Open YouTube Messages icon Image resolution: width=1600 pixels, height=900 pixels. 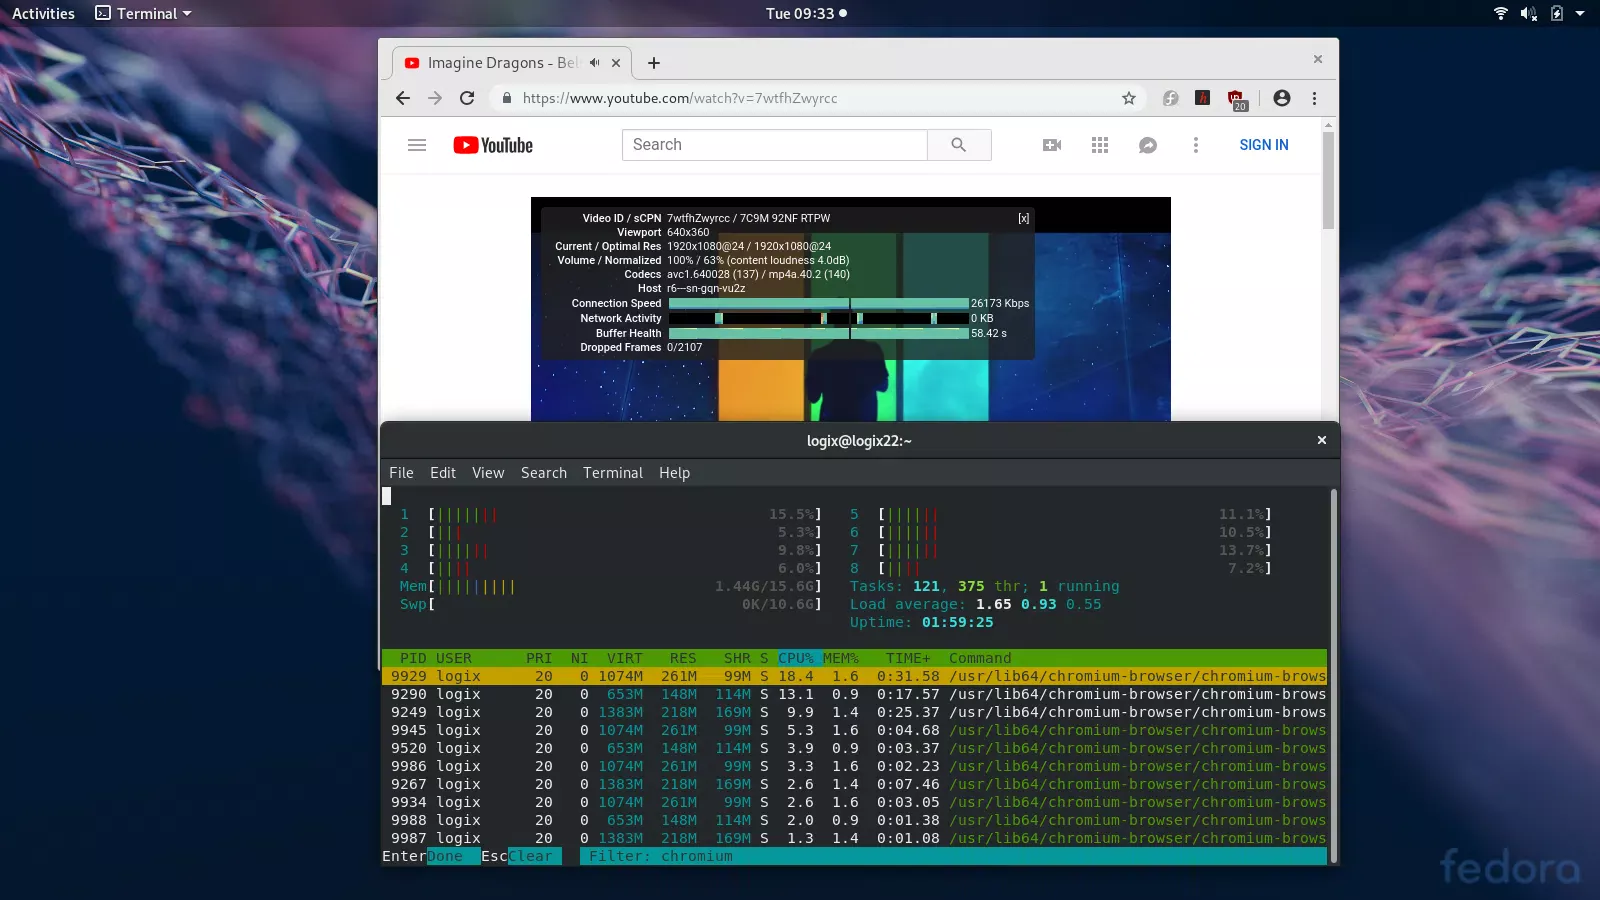click(1148, 145)
